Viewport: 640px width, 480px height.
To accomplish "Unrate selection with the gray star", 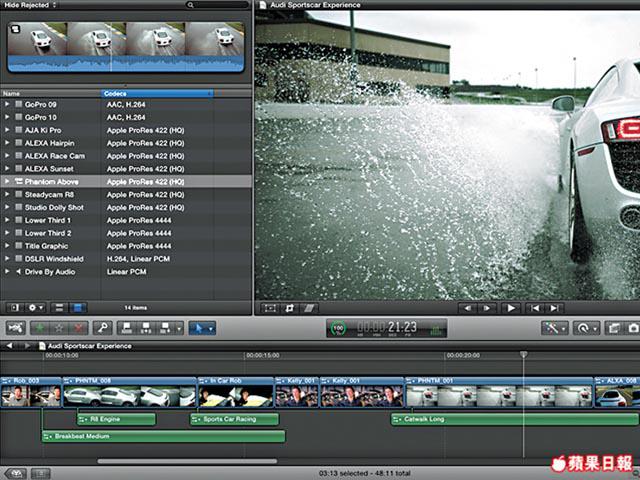I will (59, 328).
